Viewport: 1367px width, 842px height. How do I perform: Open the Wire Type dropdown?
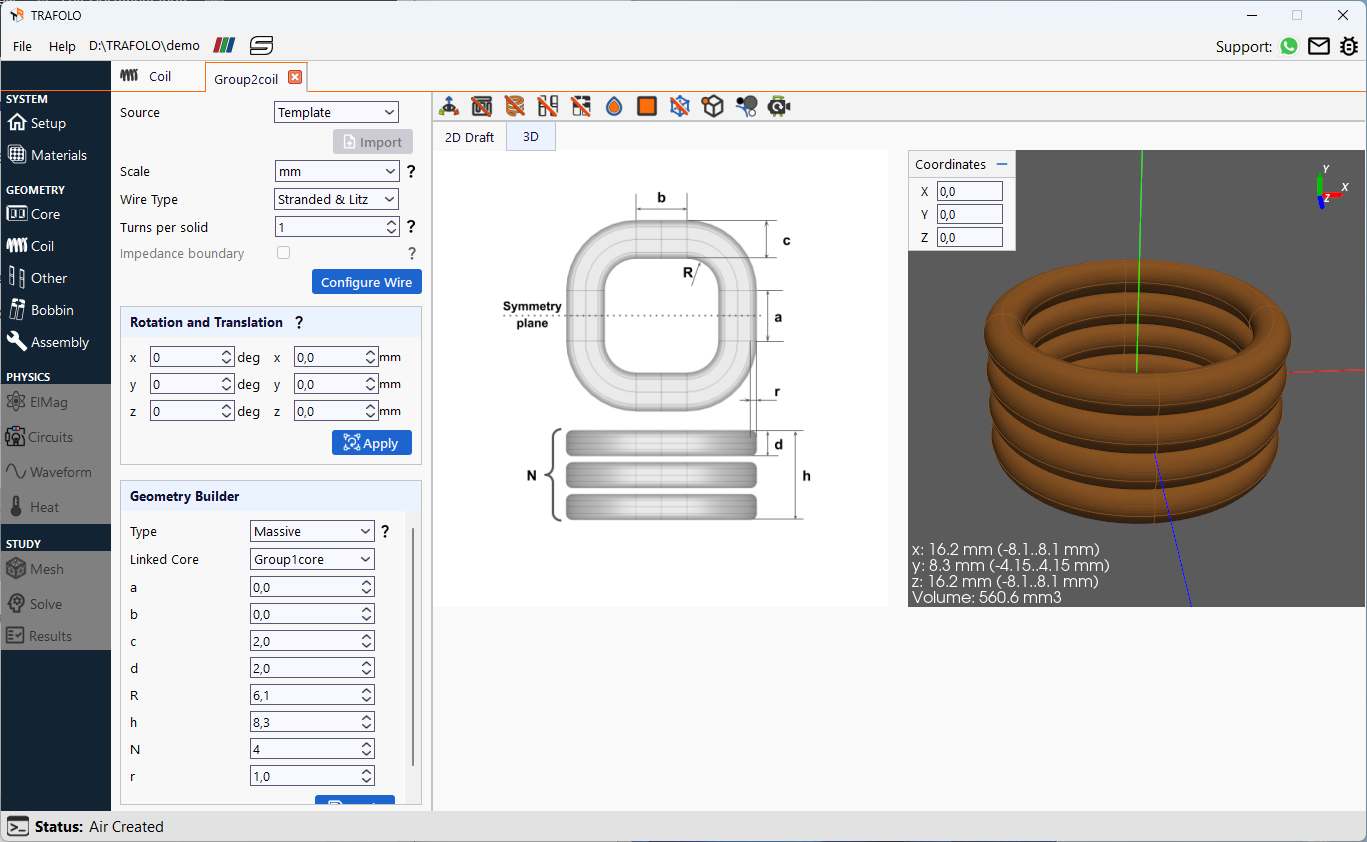336,198
